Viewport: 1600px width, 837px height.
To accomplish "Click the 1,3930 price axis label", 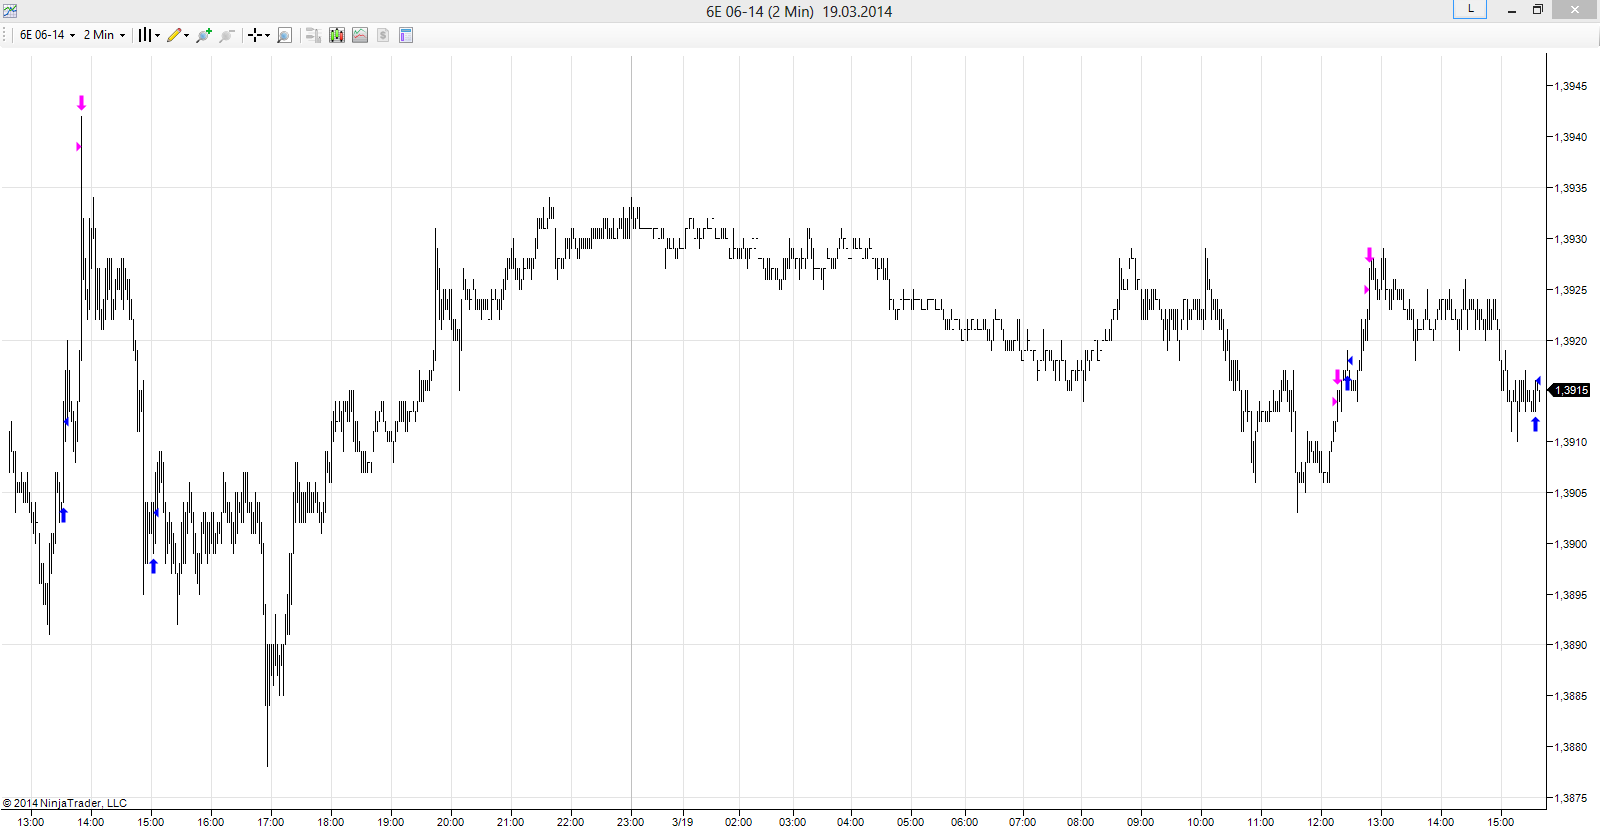I will [x=1570, y=239].
